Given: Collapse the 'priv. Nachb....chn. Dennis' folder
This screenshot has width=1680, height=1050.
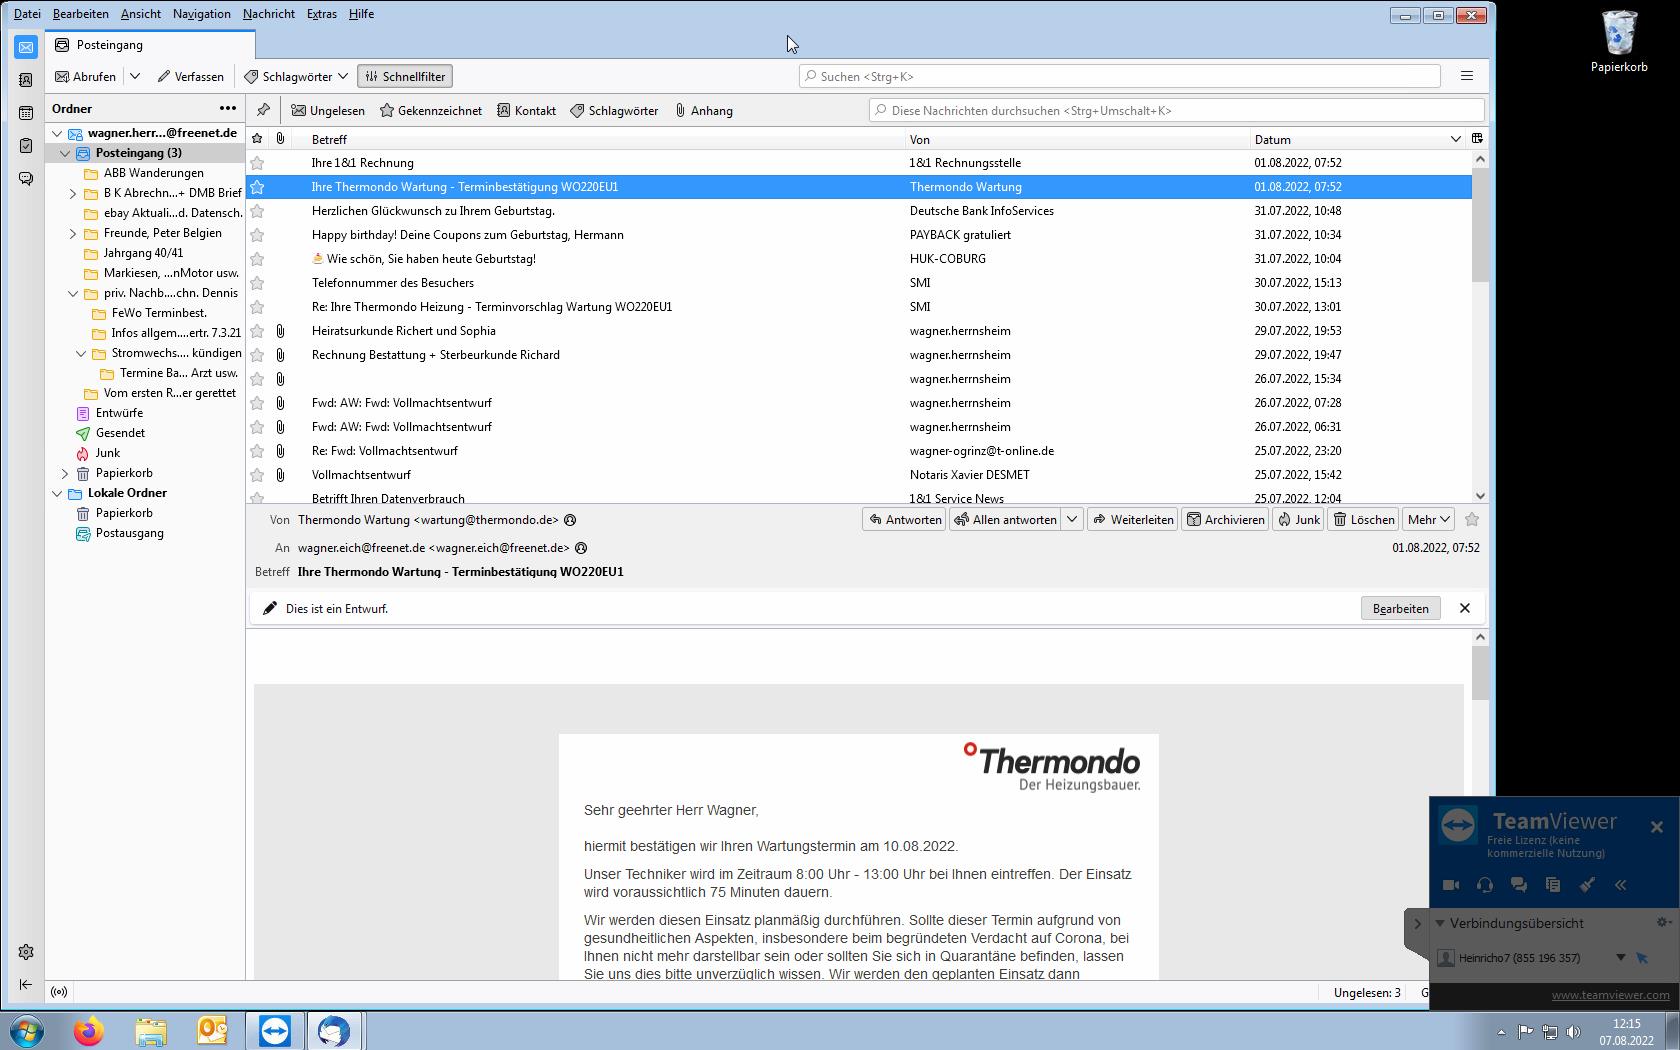Looking at the screenshot, I should click(x=73, y=293).
